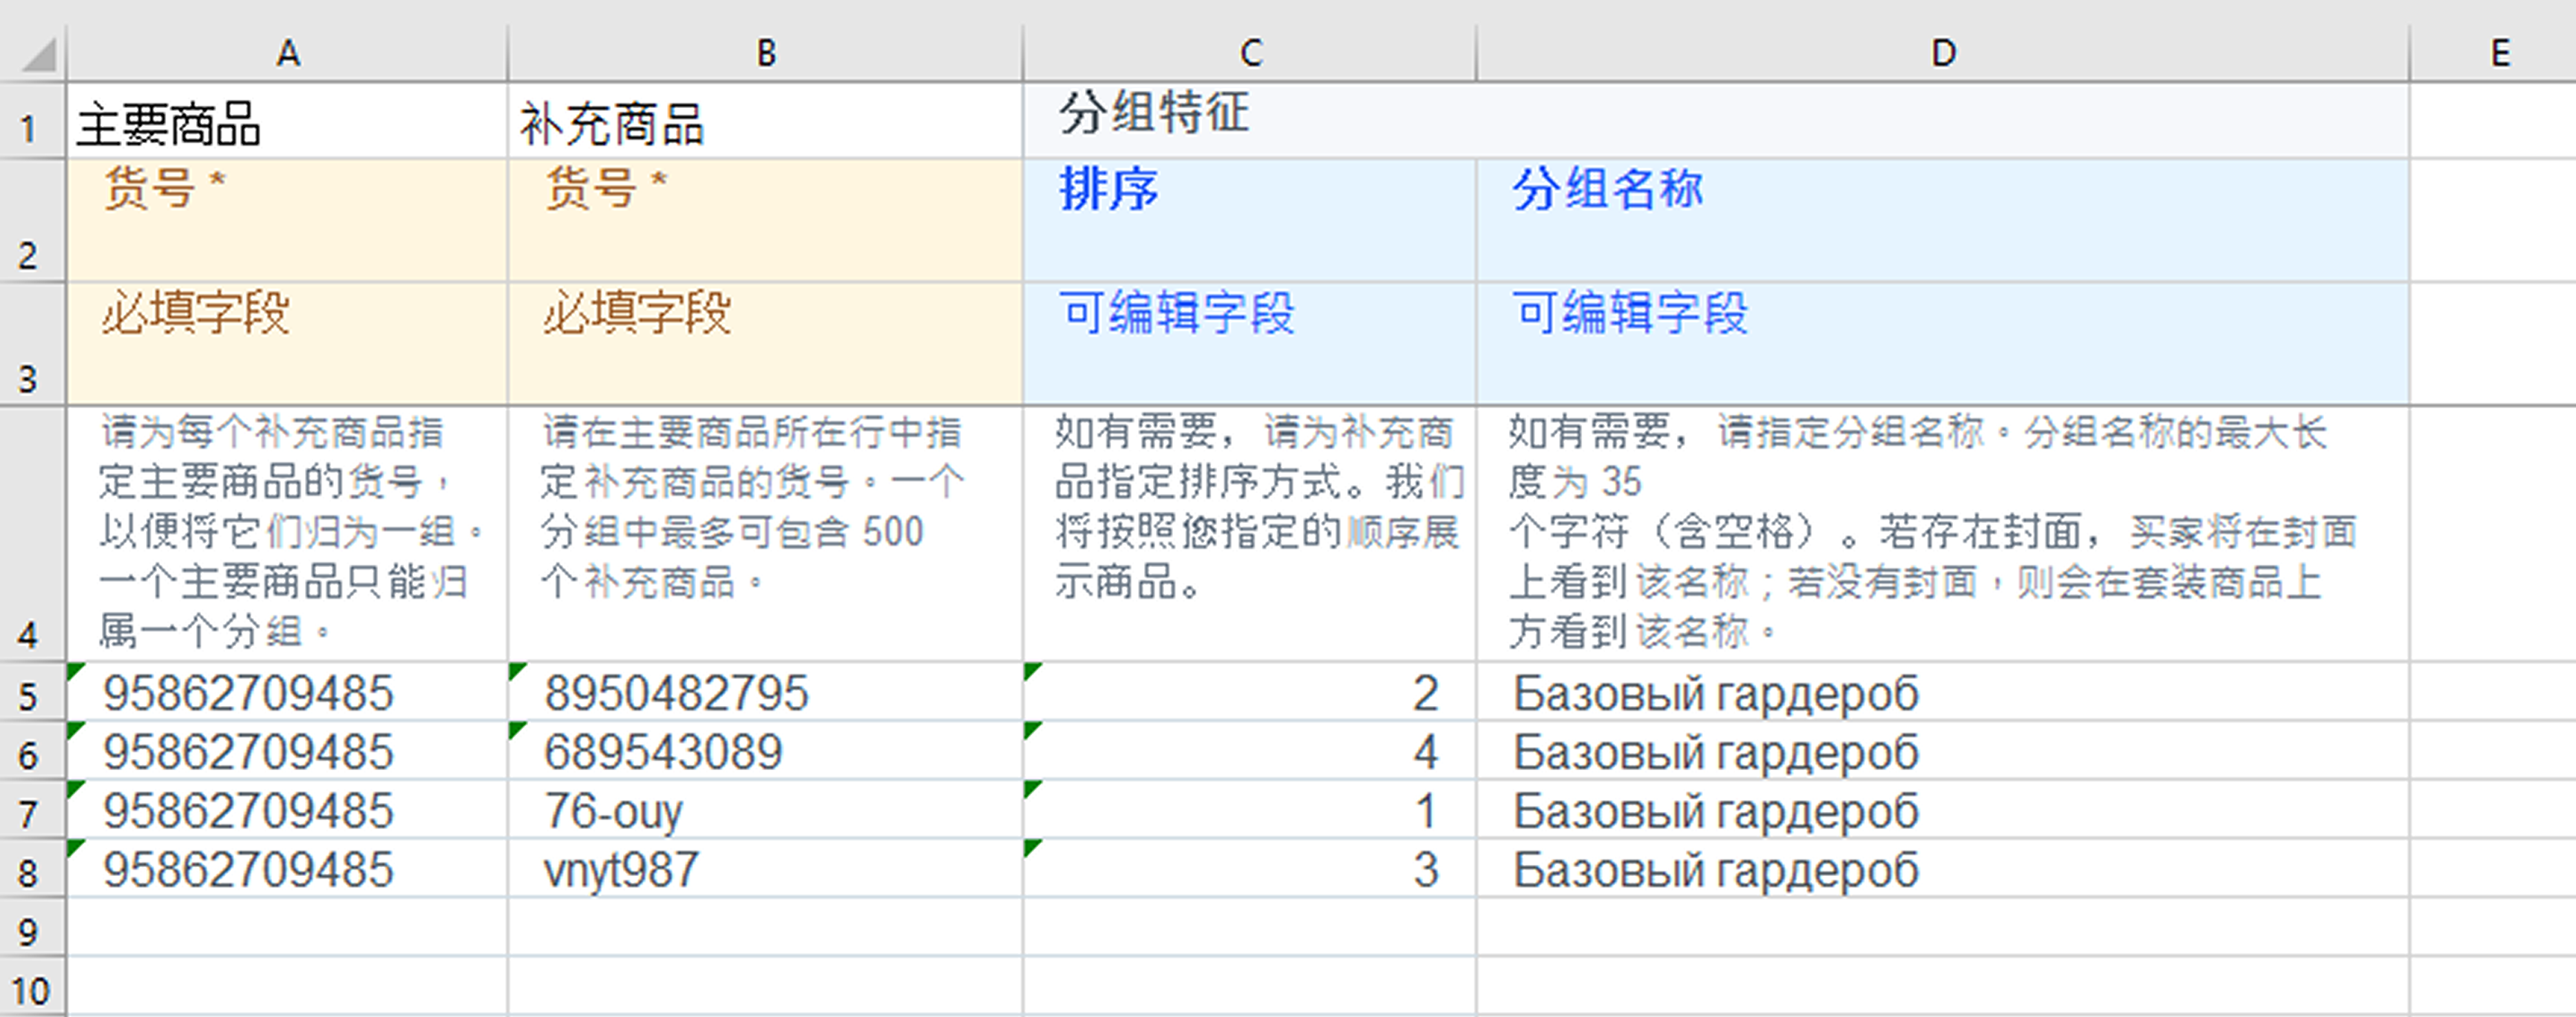This screenshot has width=2576, height=1017.
Task: Select column C header
Action: click(x=1249, y=53)
